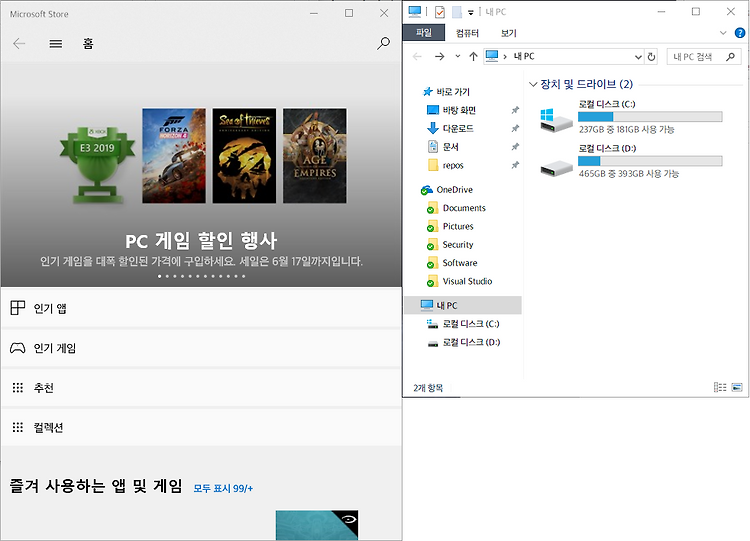This screenshot has height=541, width=750.
Task: Open the OneDrive Software folder
Action: pyautogui.click(x=460, y=263)
